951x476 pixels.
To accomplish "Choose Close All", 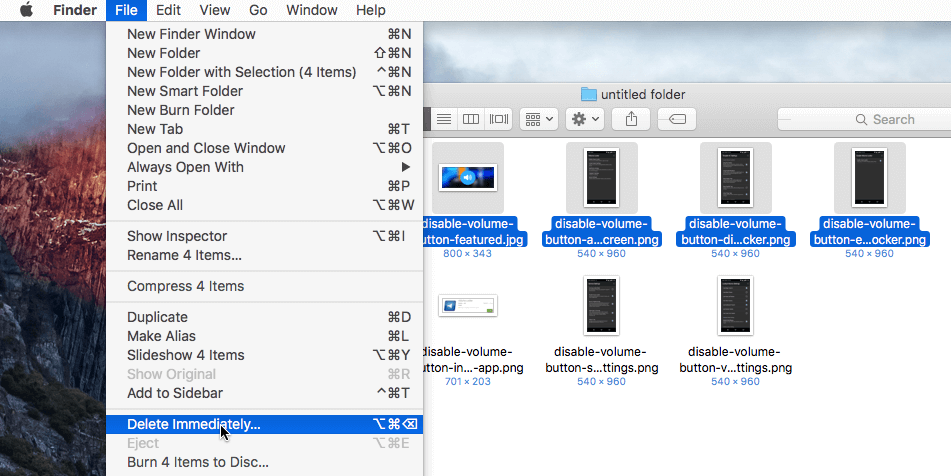I will (264, 205).
